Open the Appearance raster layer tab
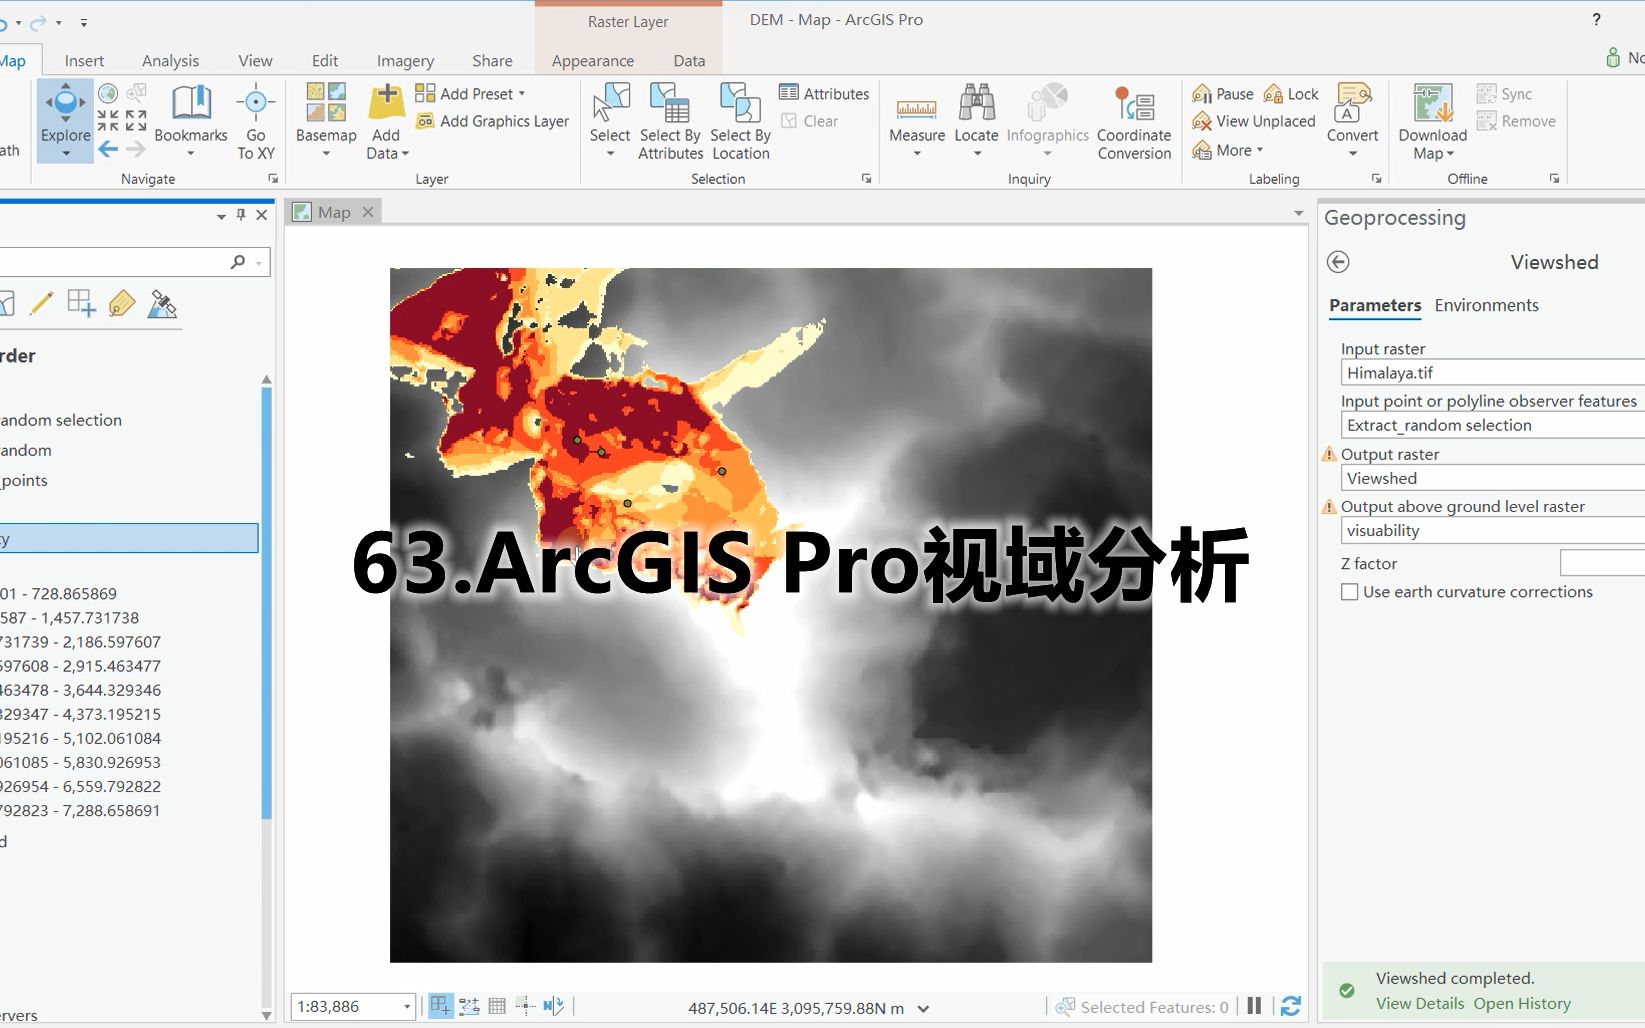The width and height of the screenshot is (1645, 1028). [593, 61]
